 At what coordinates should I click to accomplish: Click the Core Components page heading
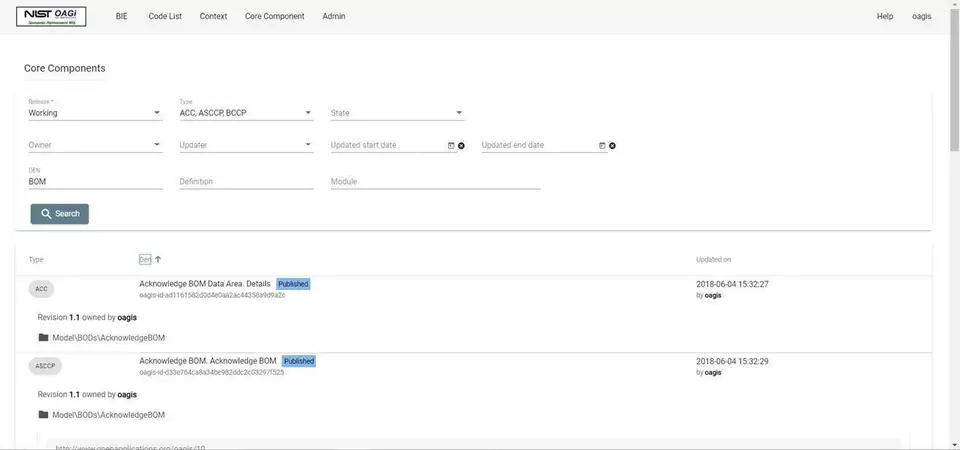pos(64,68)
